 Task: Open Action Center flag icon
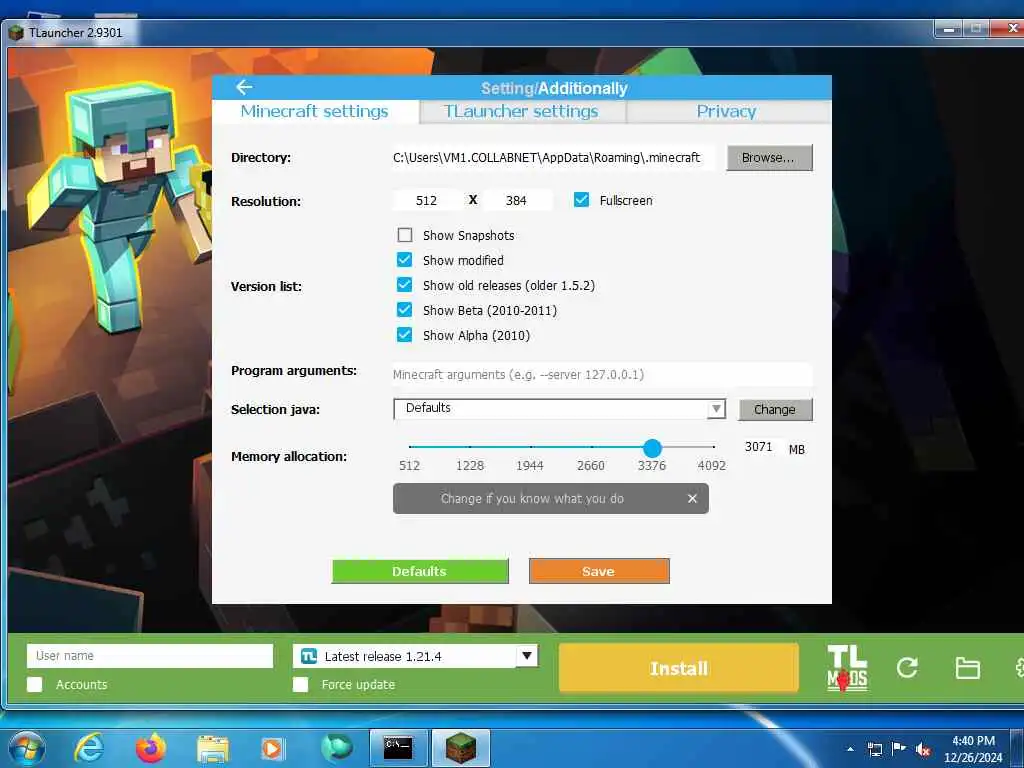pos(899,748)
